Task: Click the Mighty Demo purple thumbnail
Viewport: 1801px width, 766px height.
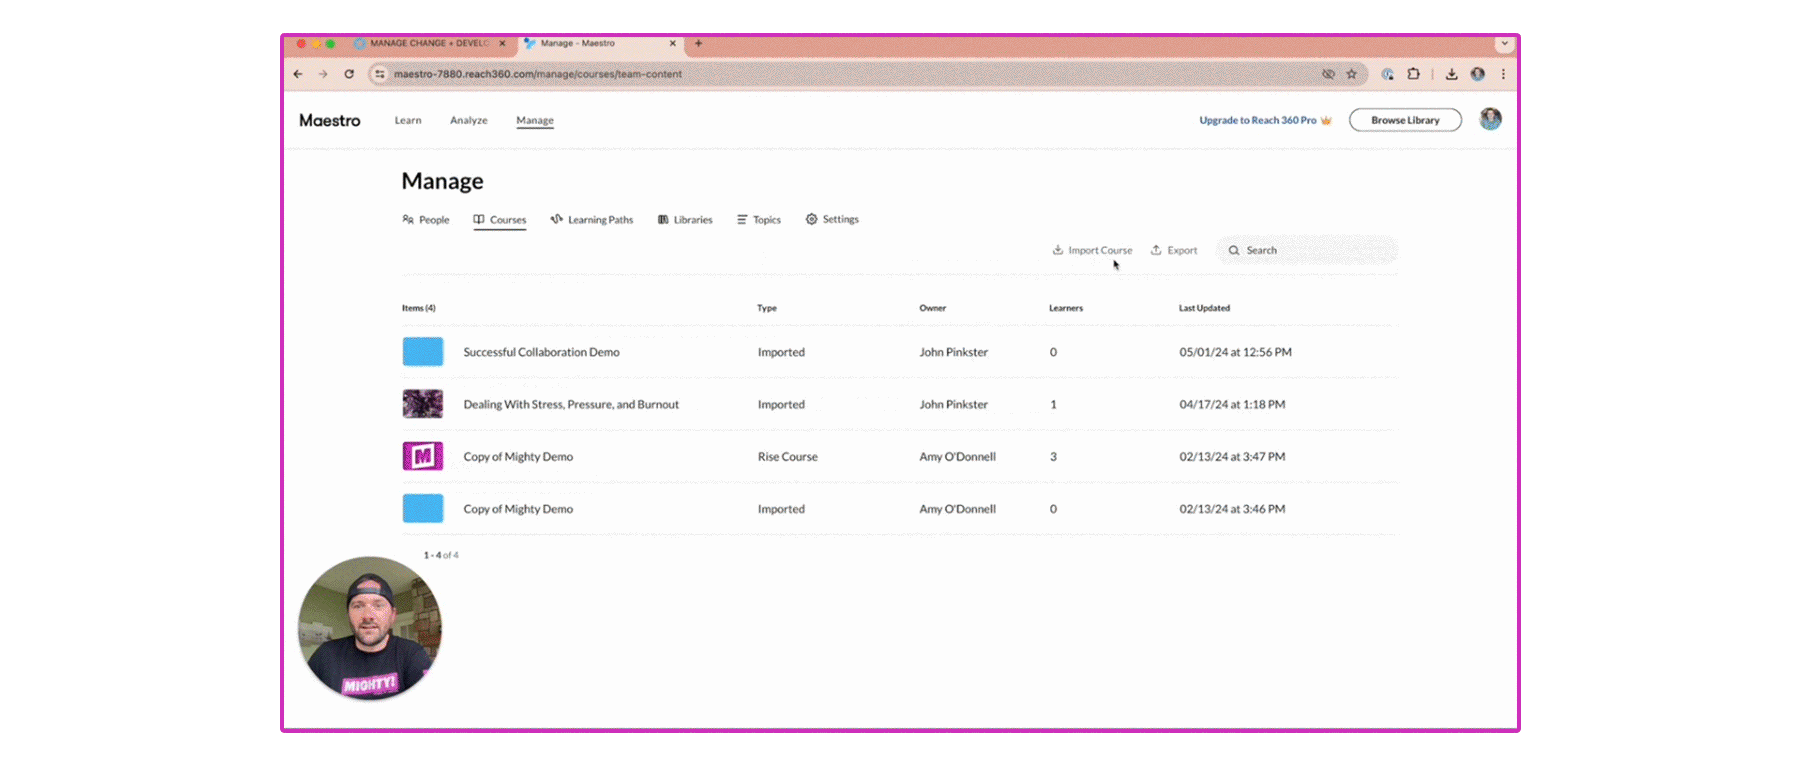Action: click(423, 456)
